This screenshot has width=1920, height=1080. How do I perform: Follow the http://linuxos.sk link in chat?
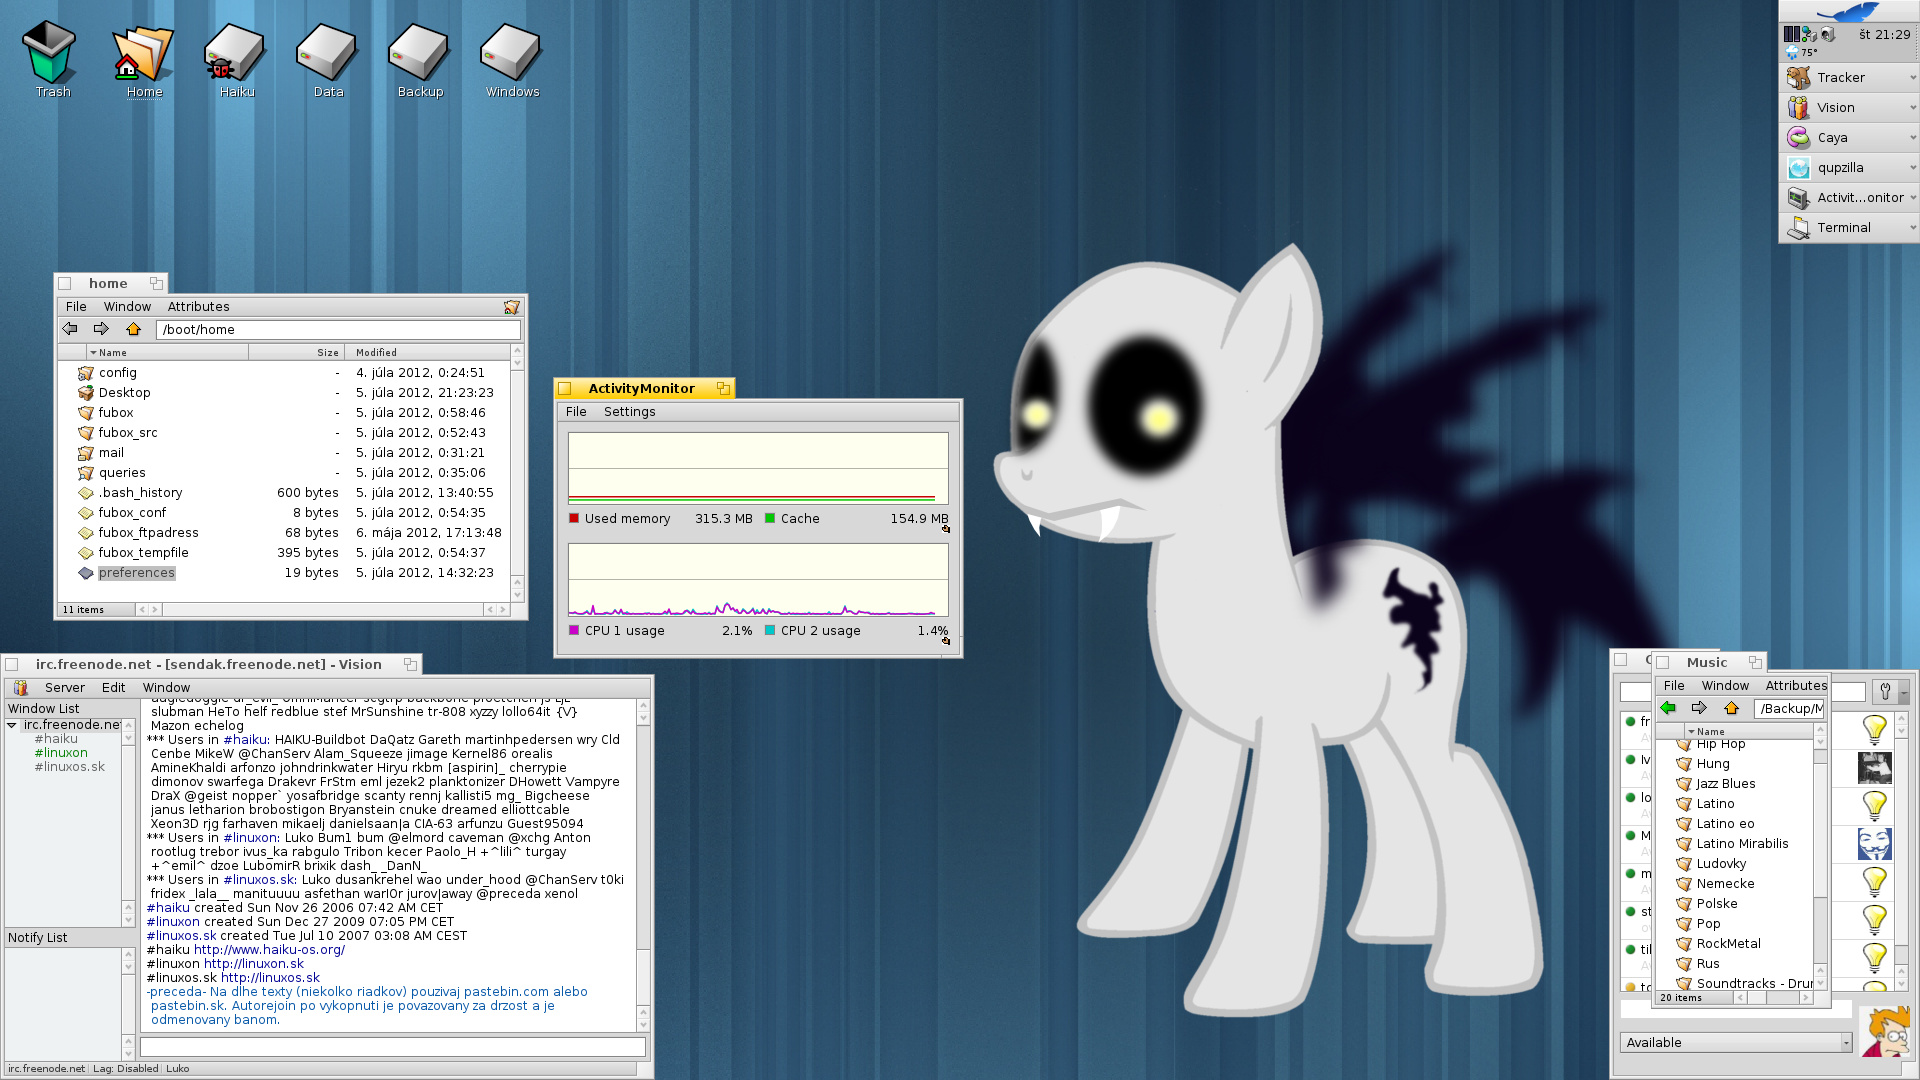[270, 978]
